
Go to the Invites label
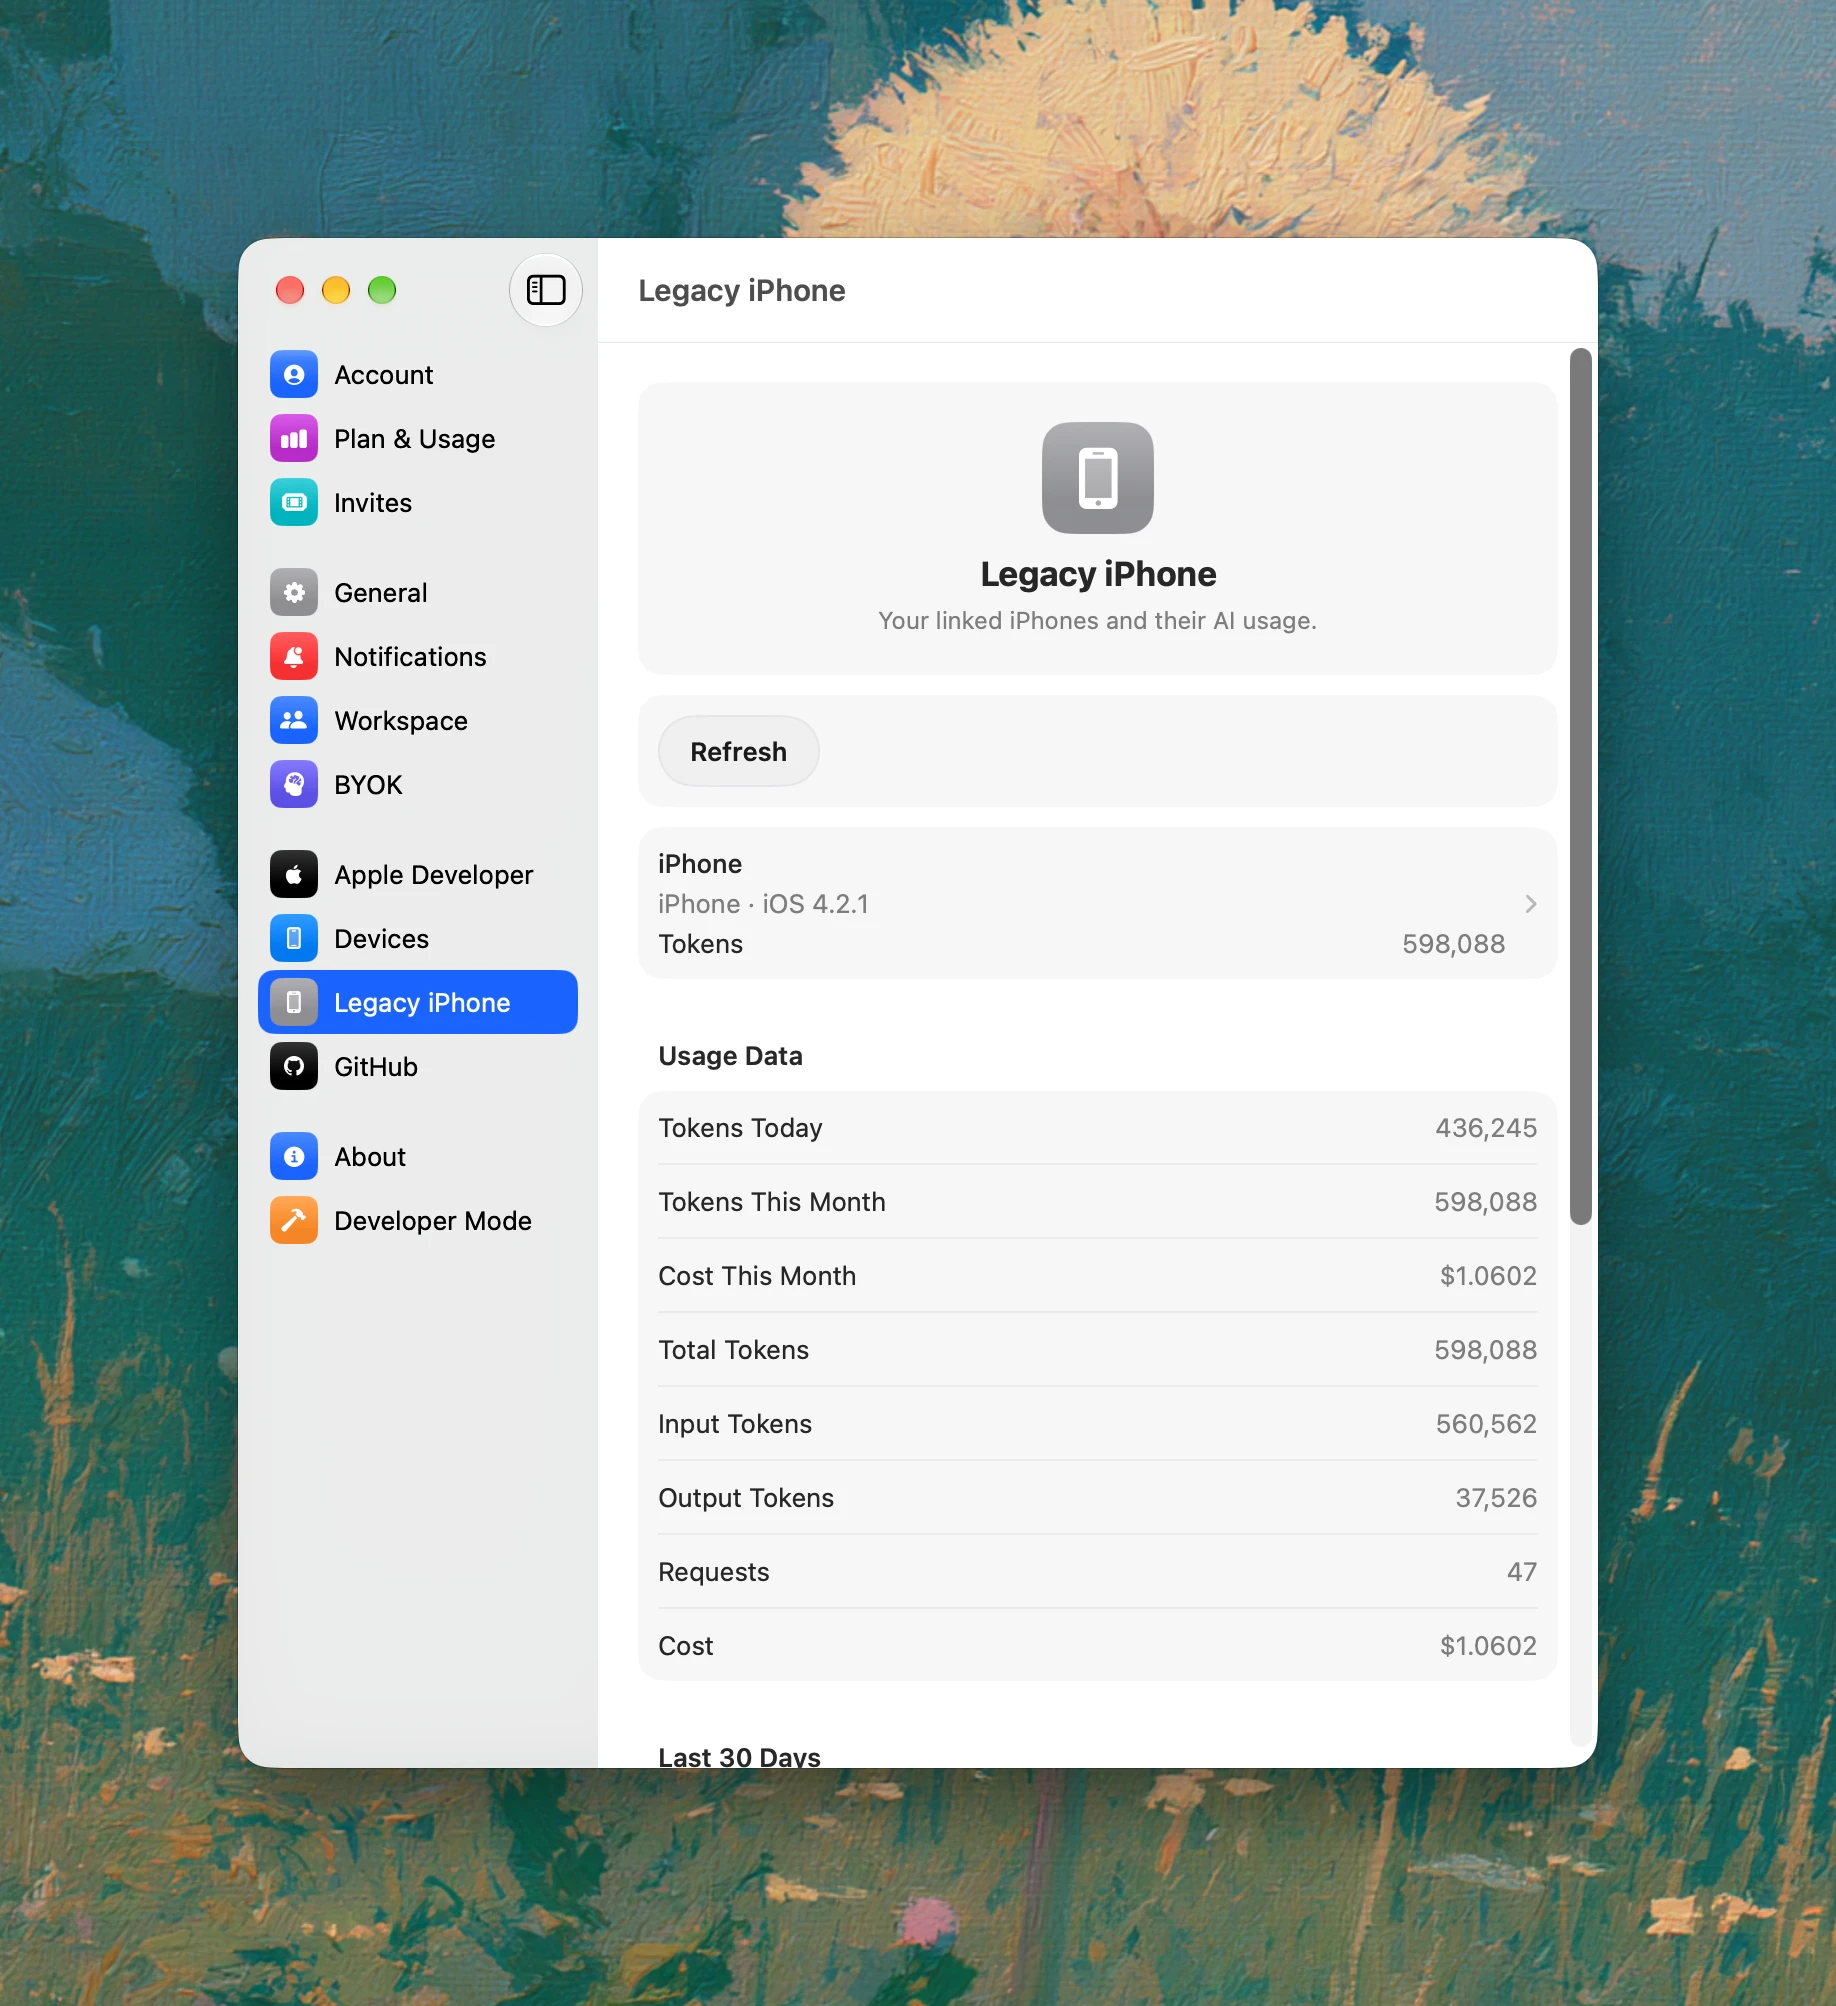tap(372, 503)
